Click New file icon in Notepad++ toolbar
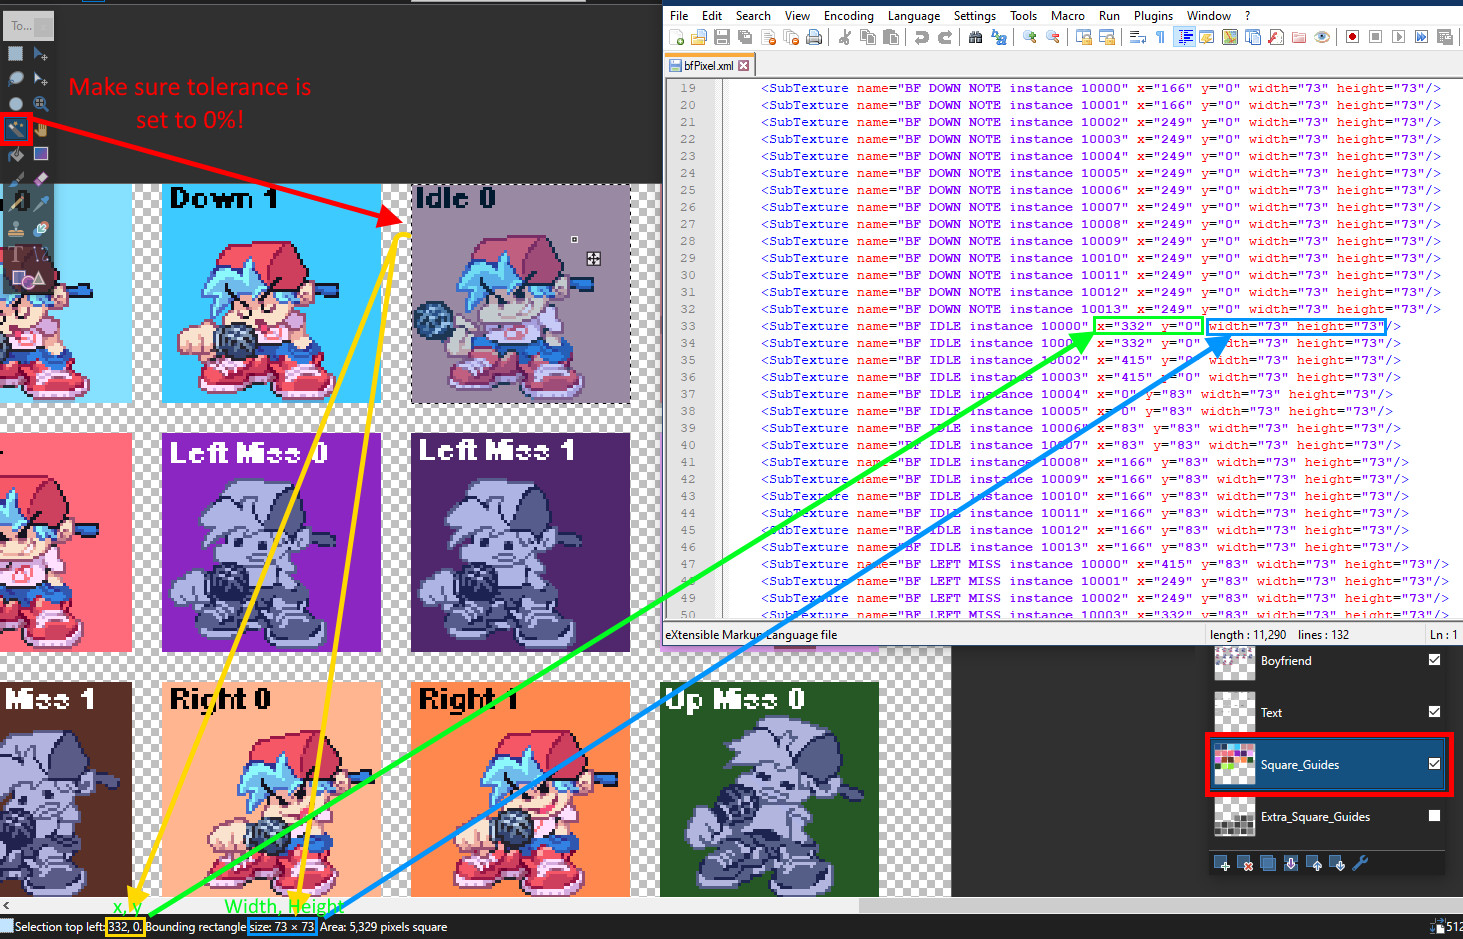This screenshot has width=1463, height=939. pos(676,37)
